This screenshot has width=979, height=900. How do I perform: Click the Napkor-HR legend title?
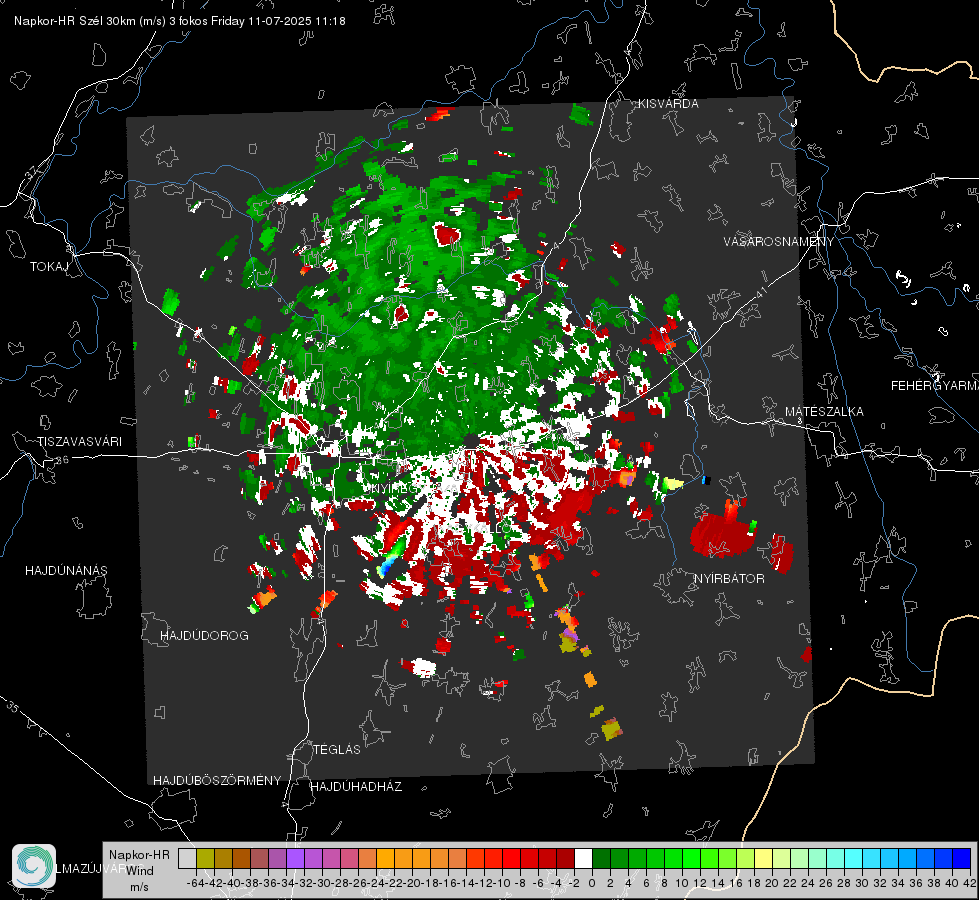[139, 855]
